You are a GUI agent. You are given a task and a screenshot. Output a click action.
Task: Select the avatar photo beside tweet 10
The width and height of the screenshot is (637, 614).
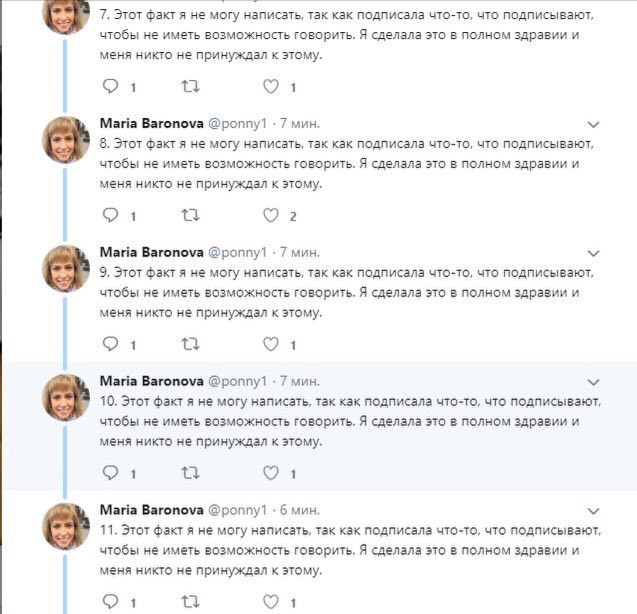tap(66, 397)
